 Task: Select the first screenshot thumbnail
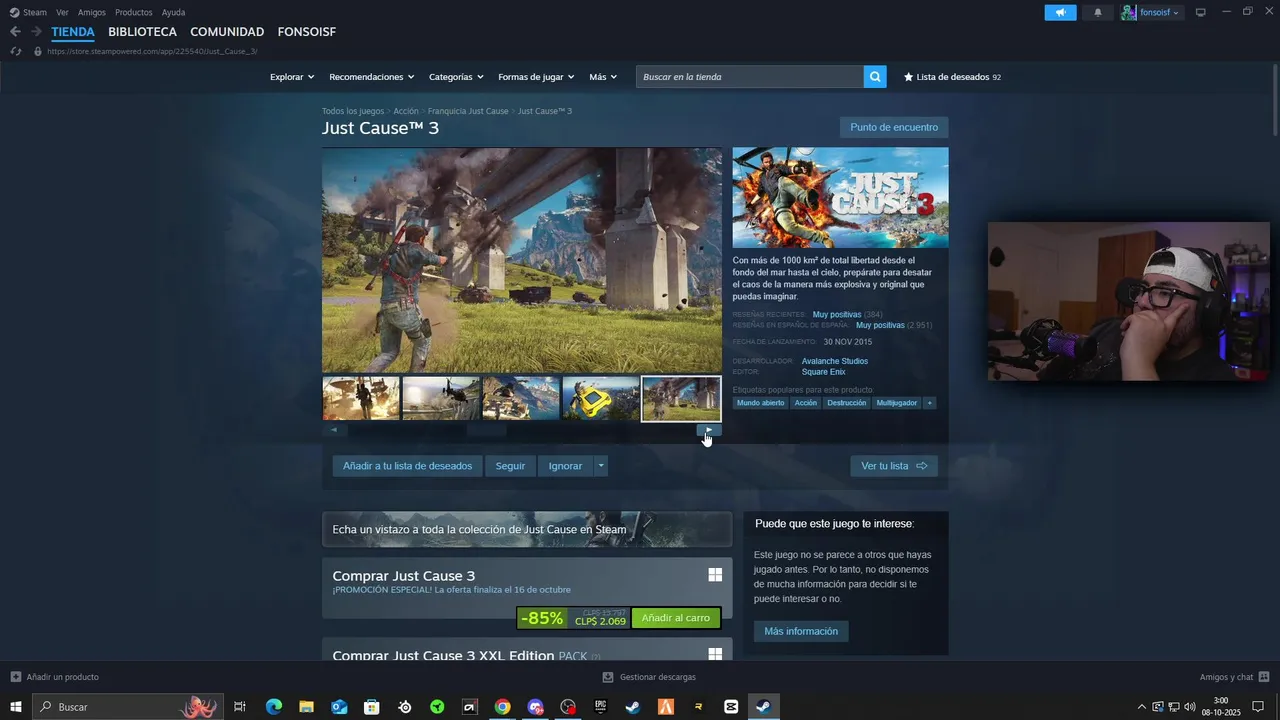[x=361, y=398]
